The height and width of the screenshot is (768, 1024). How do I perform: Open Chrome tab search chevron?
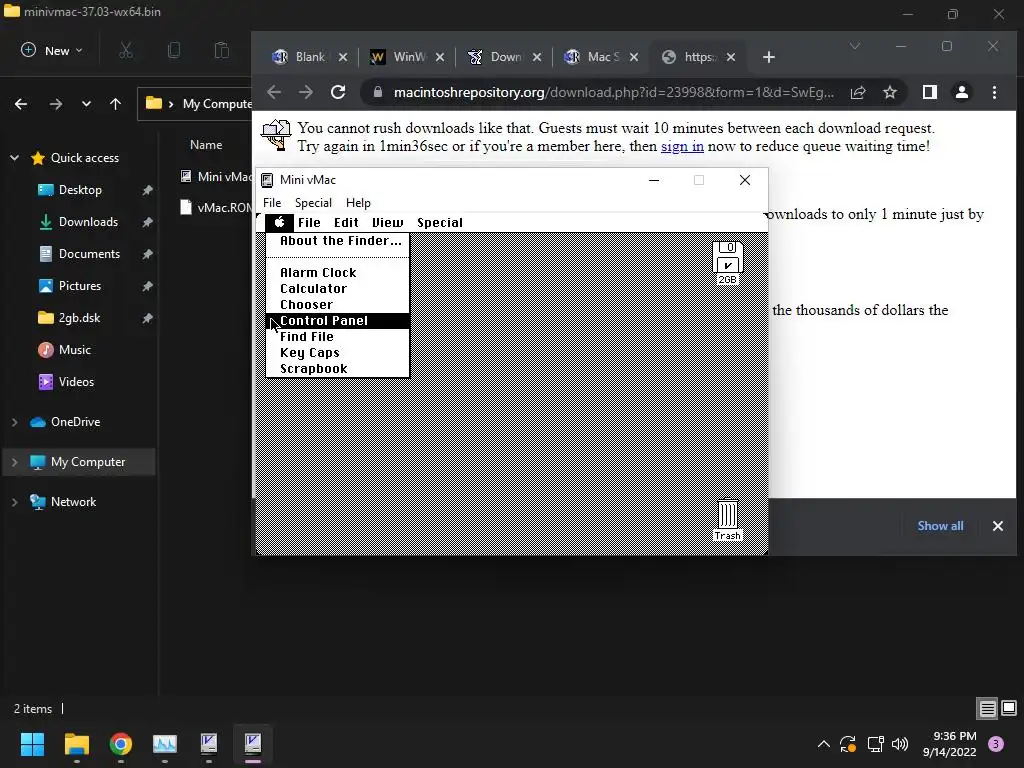point(854,46)
